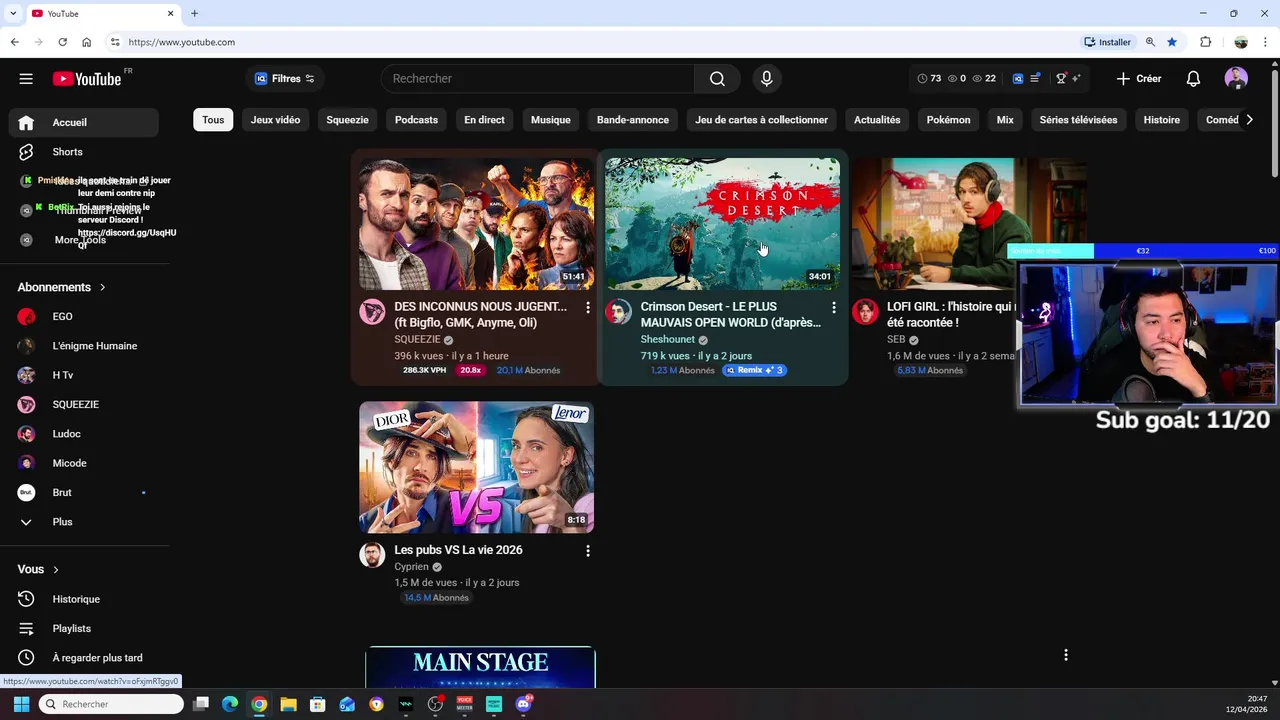Open Microsoft Edge from the taskbar
Screen dimensions: 1280x720
[x=230, y=704]
